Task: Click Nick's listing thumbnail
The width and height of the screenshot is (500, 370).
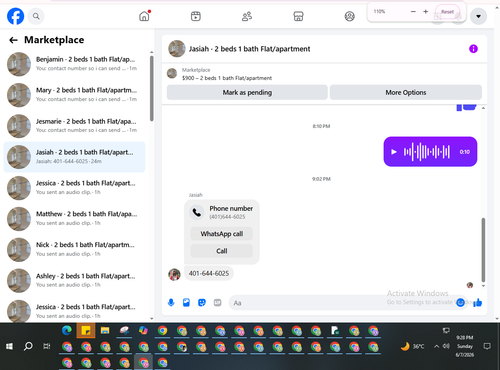Action: (19, 250)
